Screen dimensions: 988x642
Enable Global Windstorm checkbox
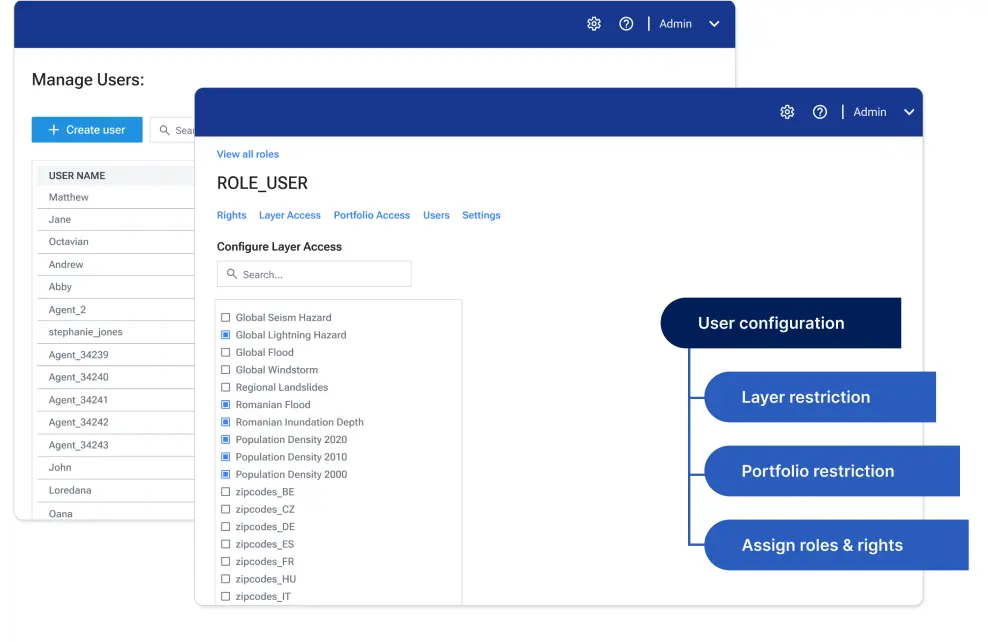pyautogui.click(x=226, y=370)
